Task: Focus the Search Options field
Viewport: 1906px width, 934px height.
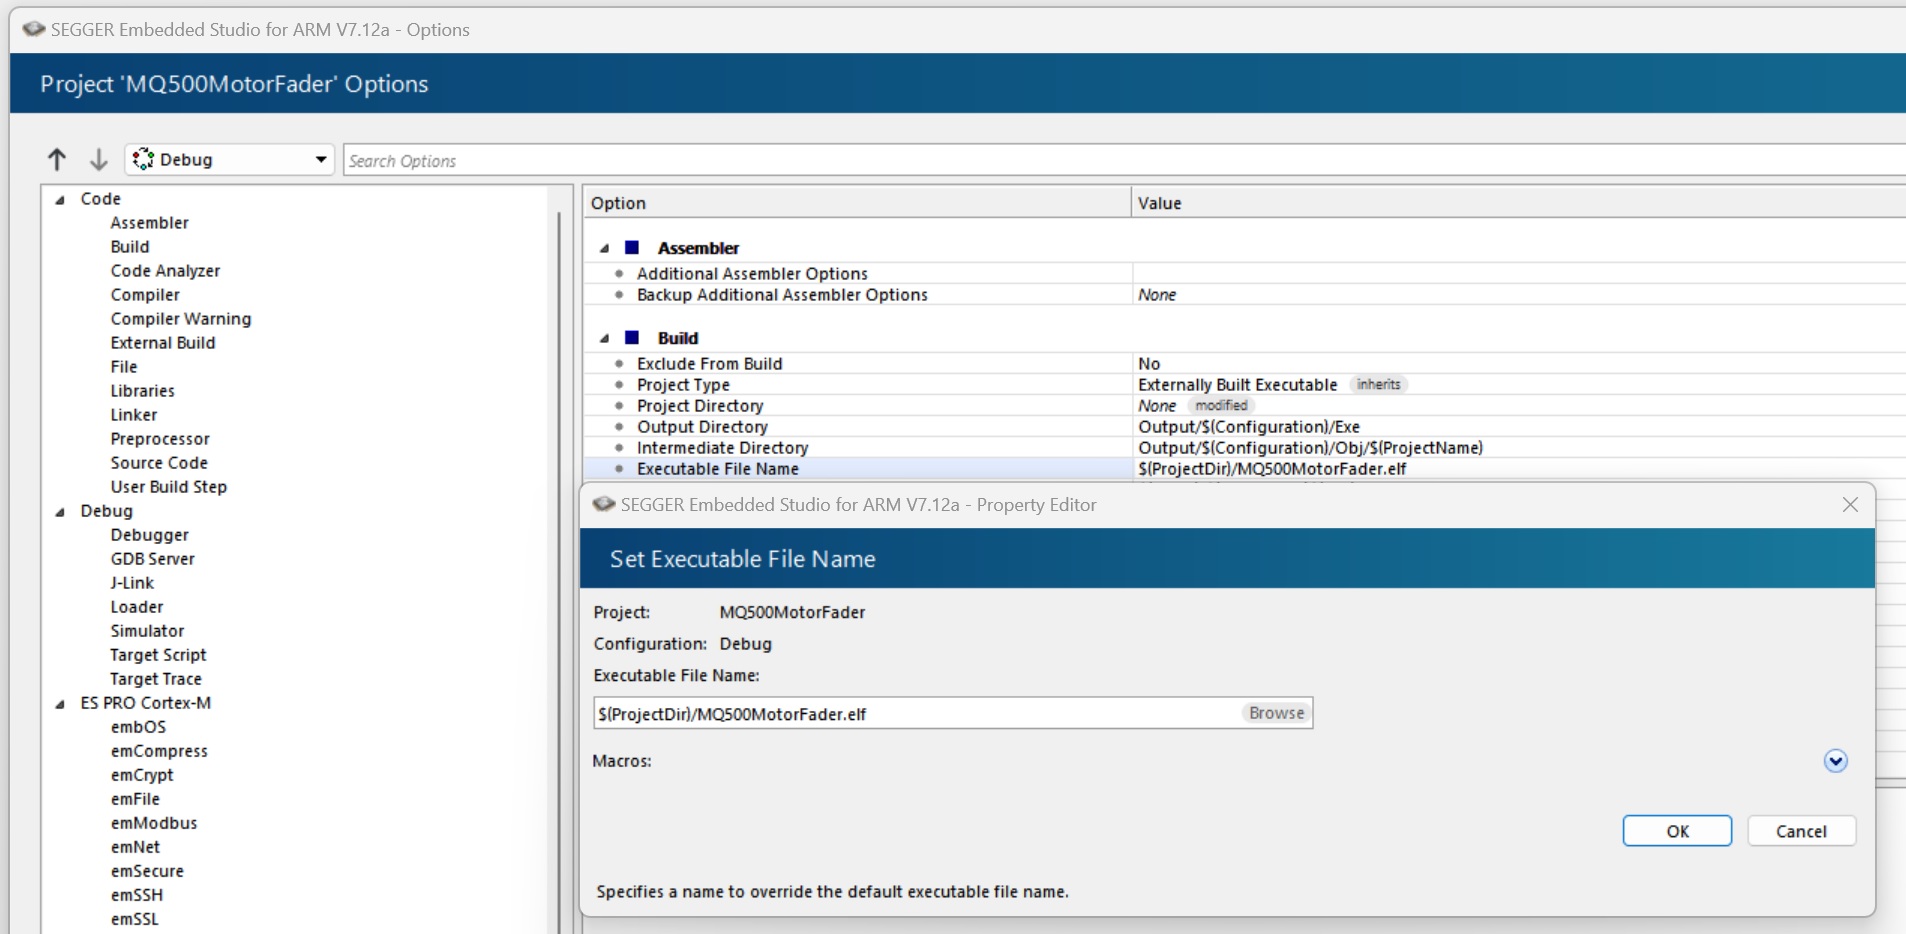Action: pos(1124,160)
